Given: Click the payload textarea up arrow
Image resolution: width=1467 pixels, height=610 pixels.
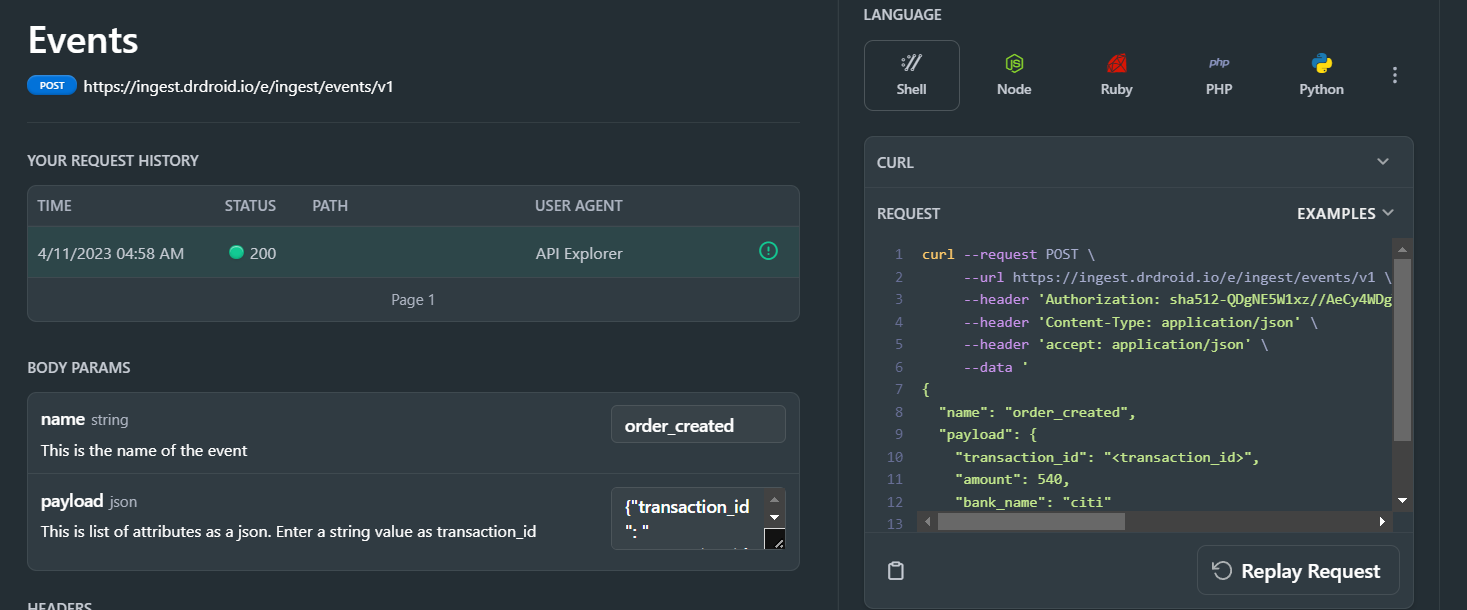Looking at the screenshot, I should pyautogui.click(x=773, y=499).
